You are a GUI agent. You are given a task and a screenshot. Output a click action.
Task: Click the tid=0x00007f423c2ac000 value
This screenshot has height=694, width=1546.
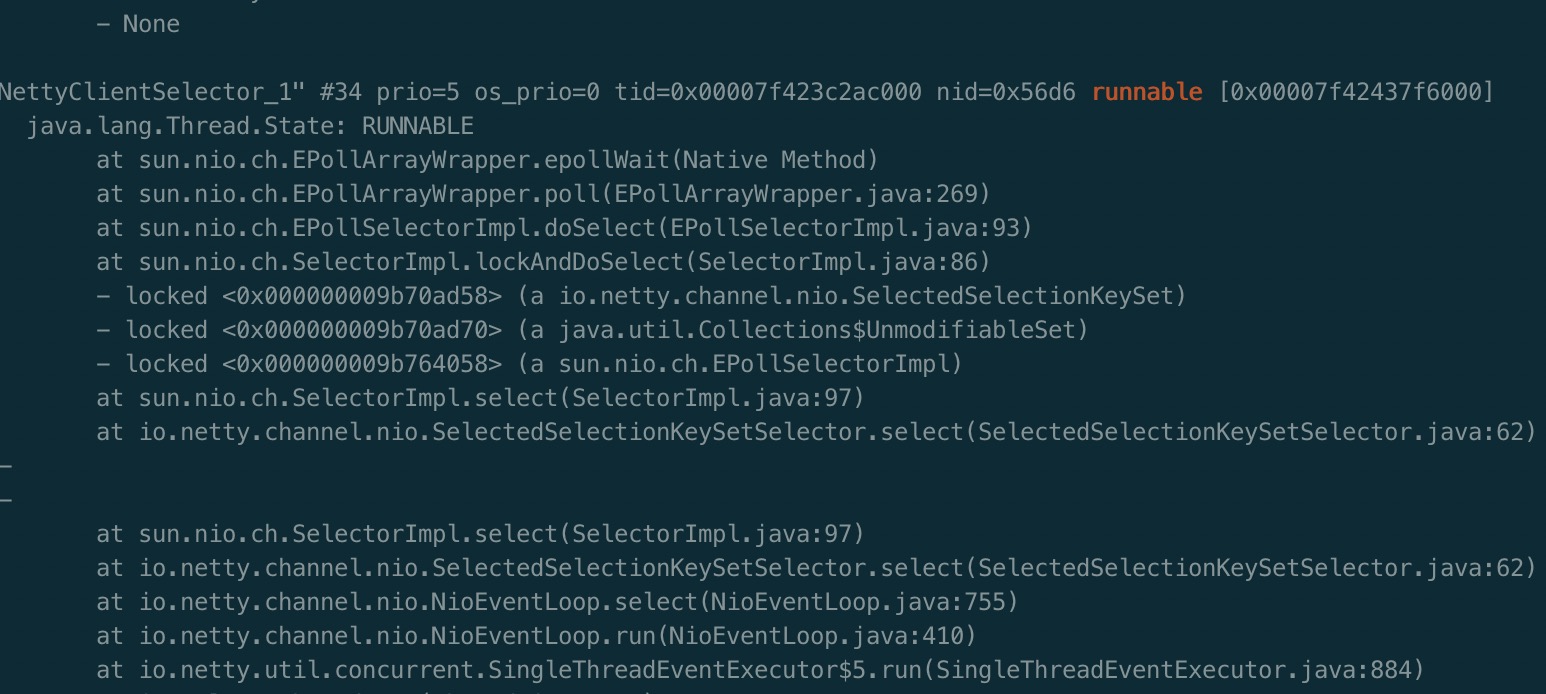click(x=769, y=92)
